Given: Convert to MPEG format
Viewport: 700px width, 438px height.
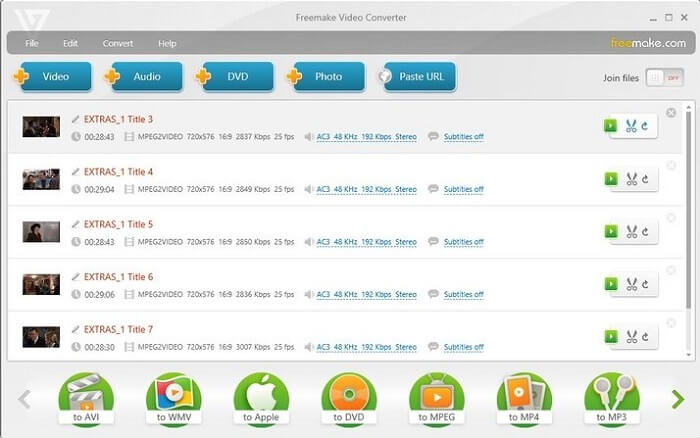Looking at the screenshot, I should click(437, 400).
